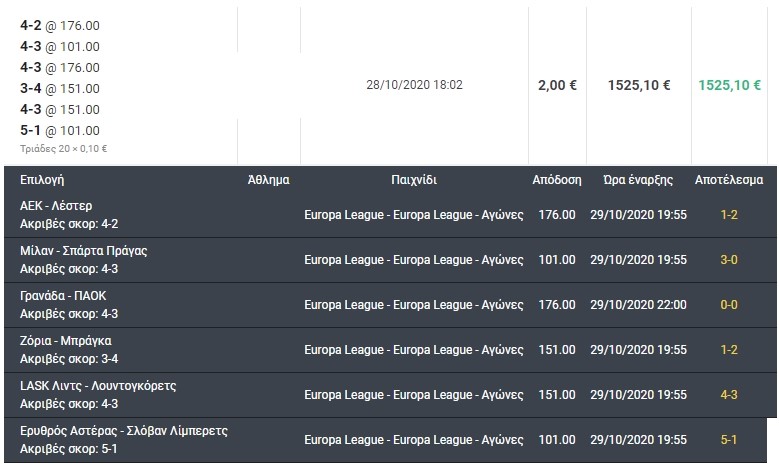This screenshot has height=466, width=779.
Task: Click the 2,00 € stake amount
Action: pos(557,85)
